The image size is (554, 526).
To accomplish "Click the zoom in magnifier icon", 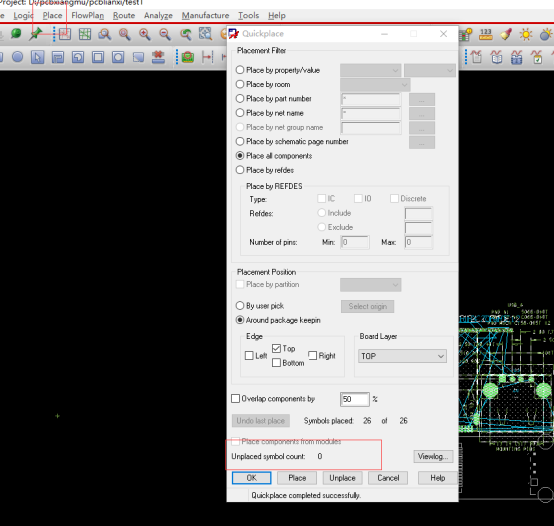I will click(x=145, y=34).
